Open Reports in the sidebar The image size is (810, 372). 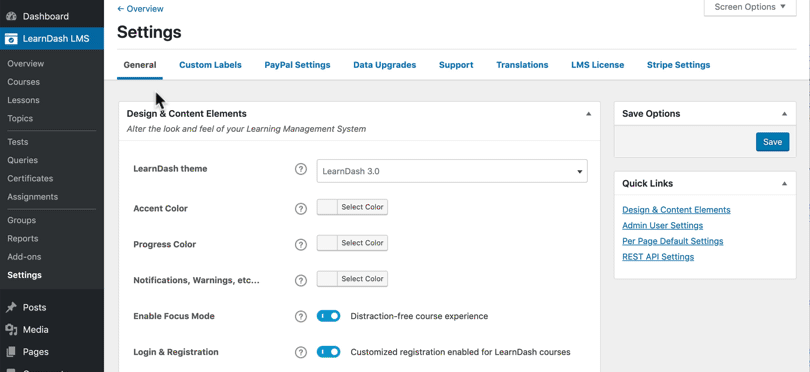[23, 239]
